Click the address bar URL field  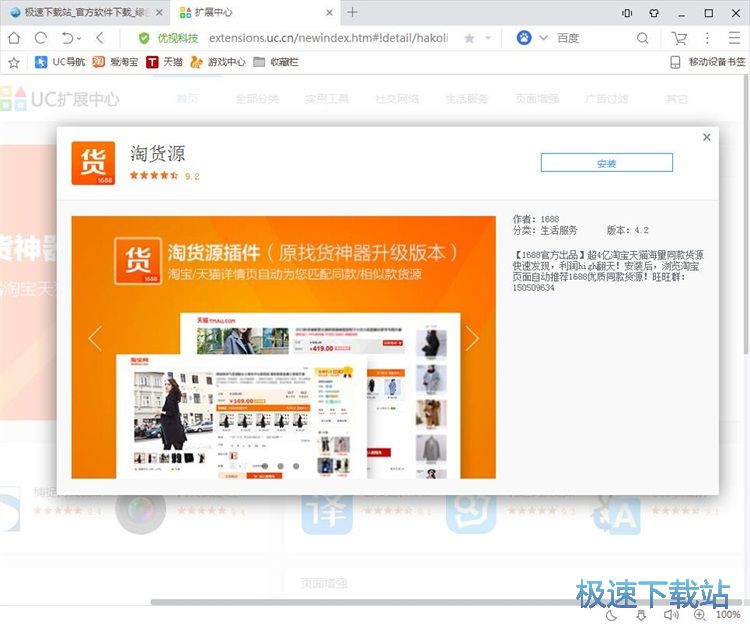pyautogui.click(x=328, y=38)
